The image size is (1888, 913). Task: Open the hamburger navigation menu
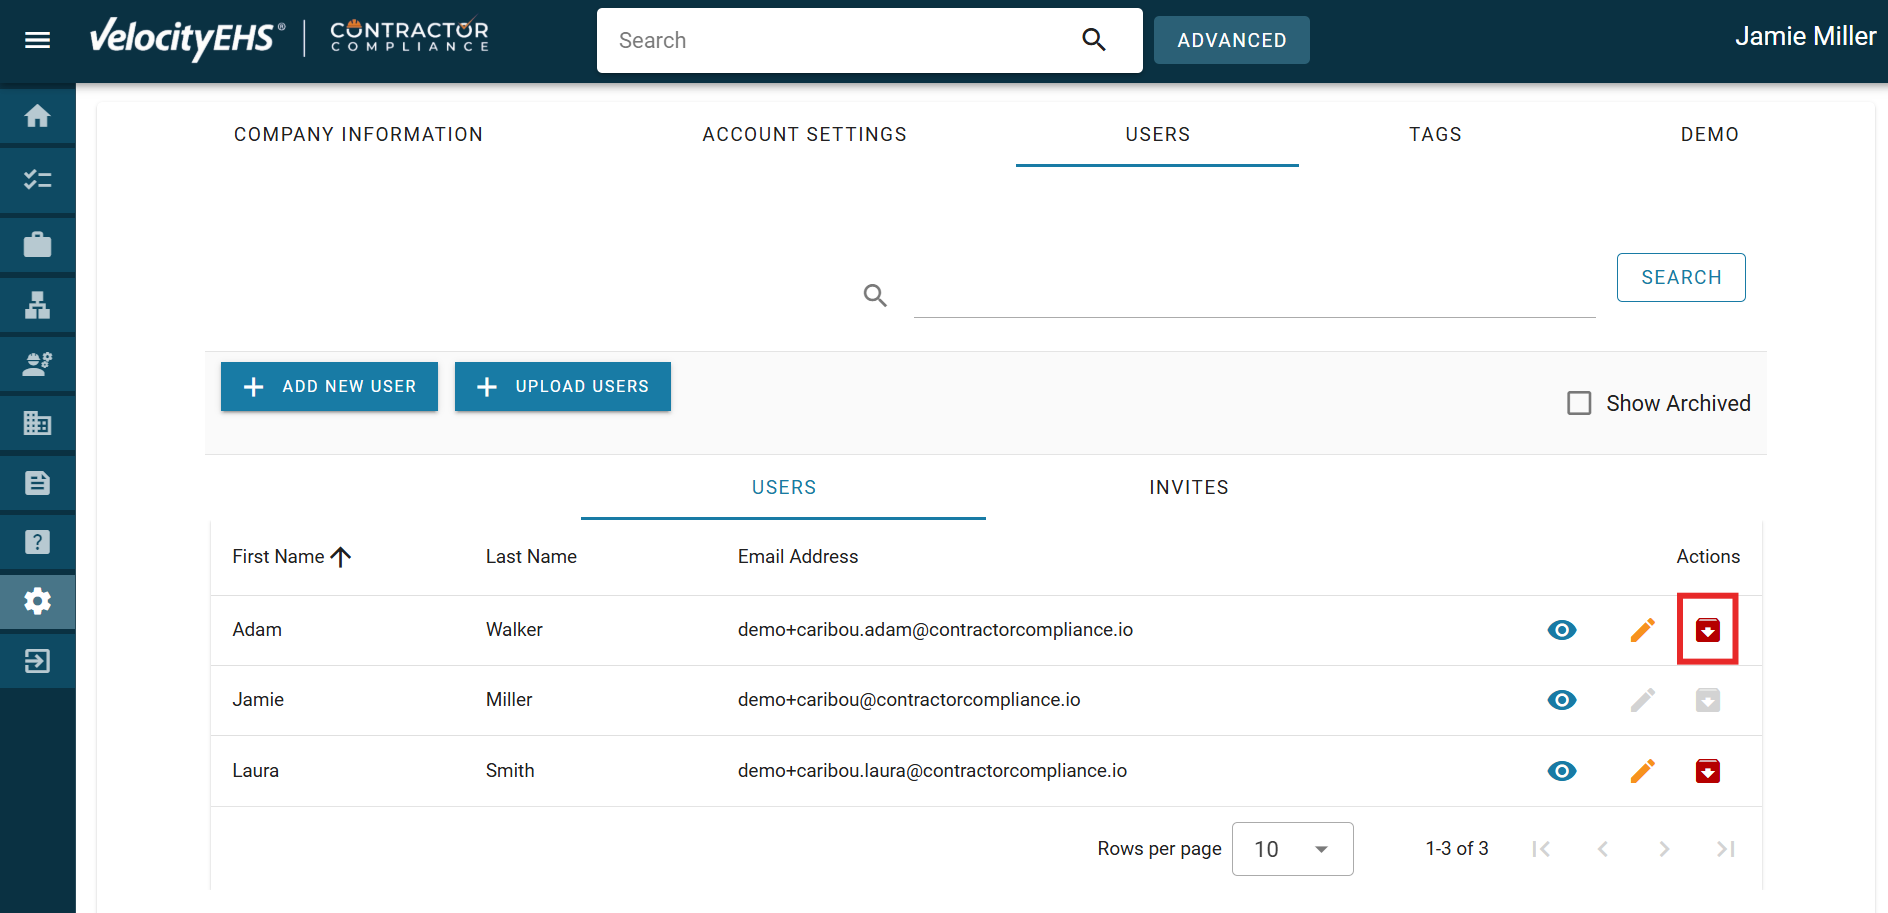coord(37,40)
